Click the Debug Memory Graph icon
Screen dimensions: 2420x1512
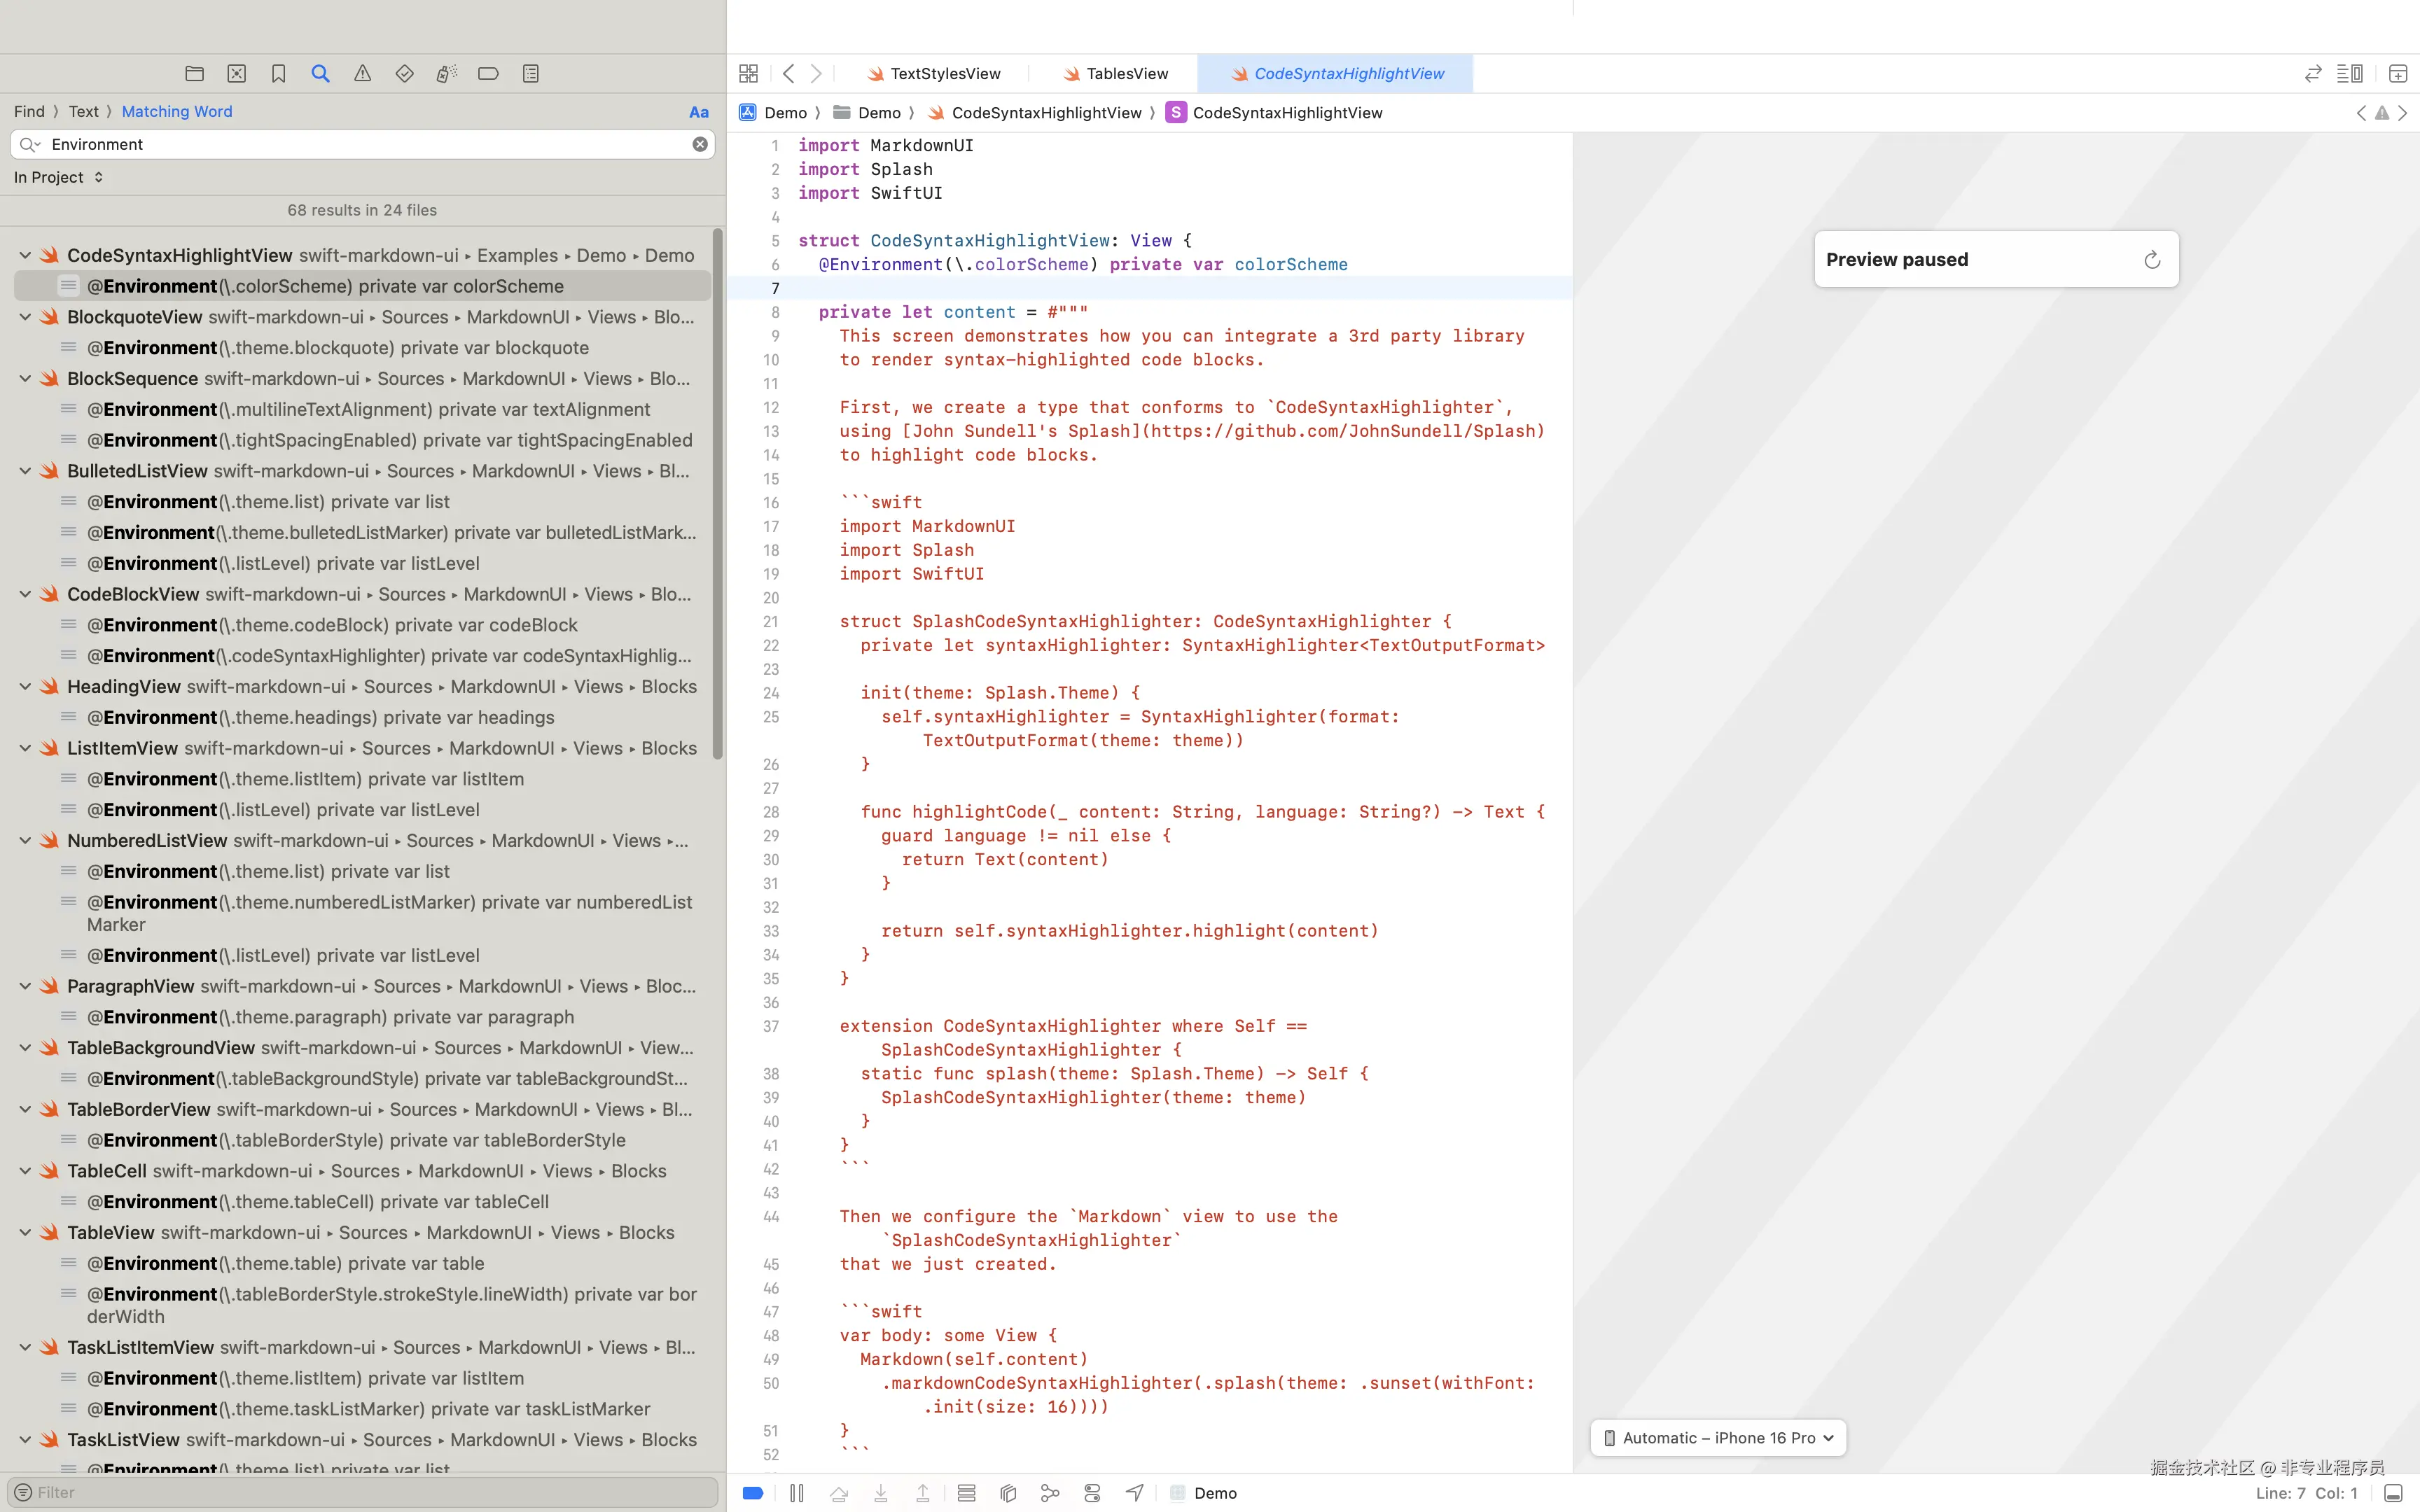(x=1050, y=1493)
